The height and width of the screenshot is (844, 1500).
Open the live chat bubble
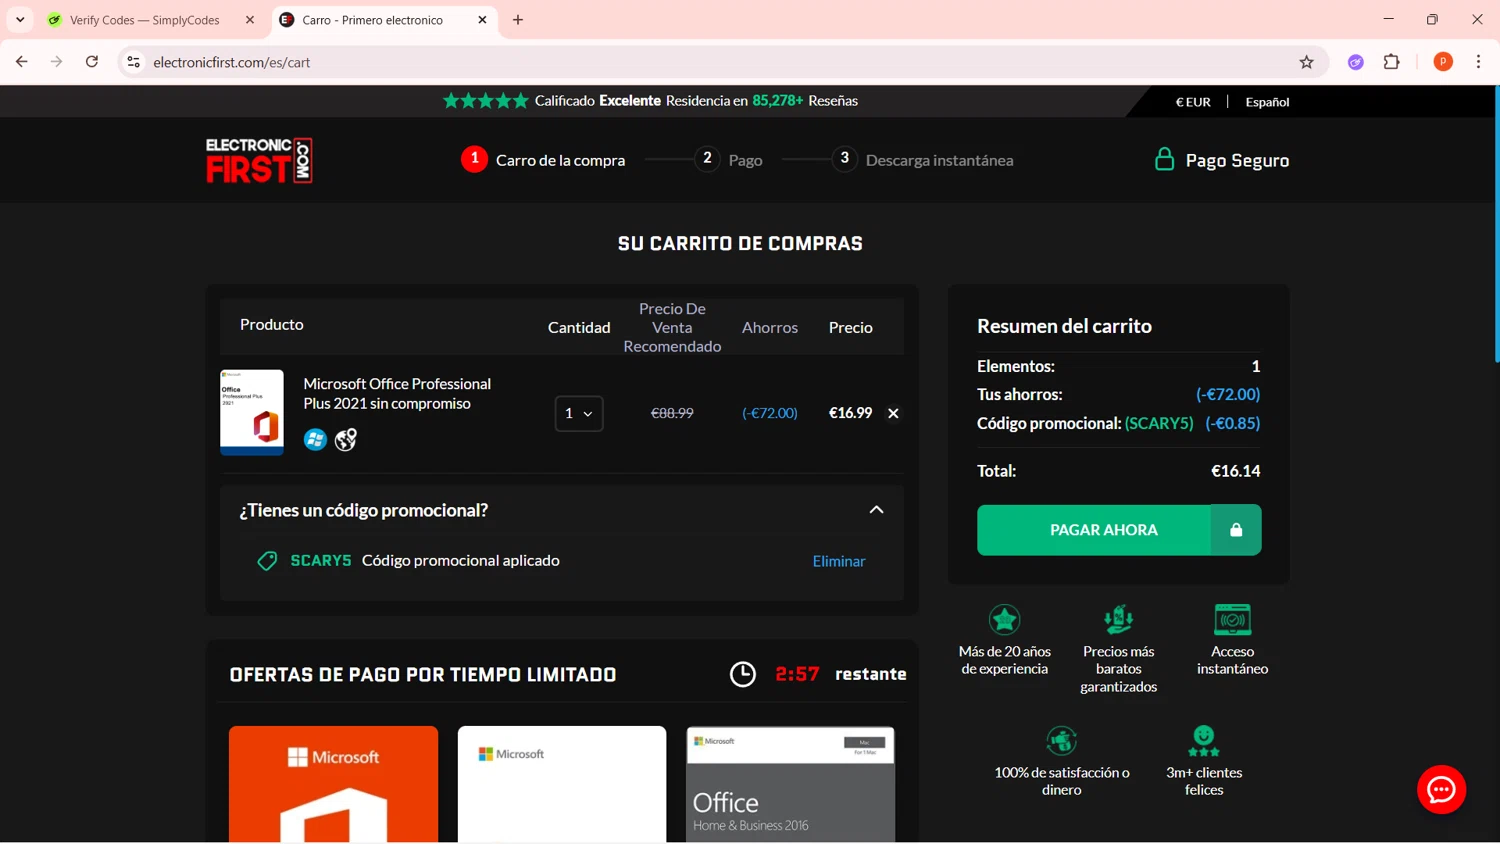(x=1441, y=789)
